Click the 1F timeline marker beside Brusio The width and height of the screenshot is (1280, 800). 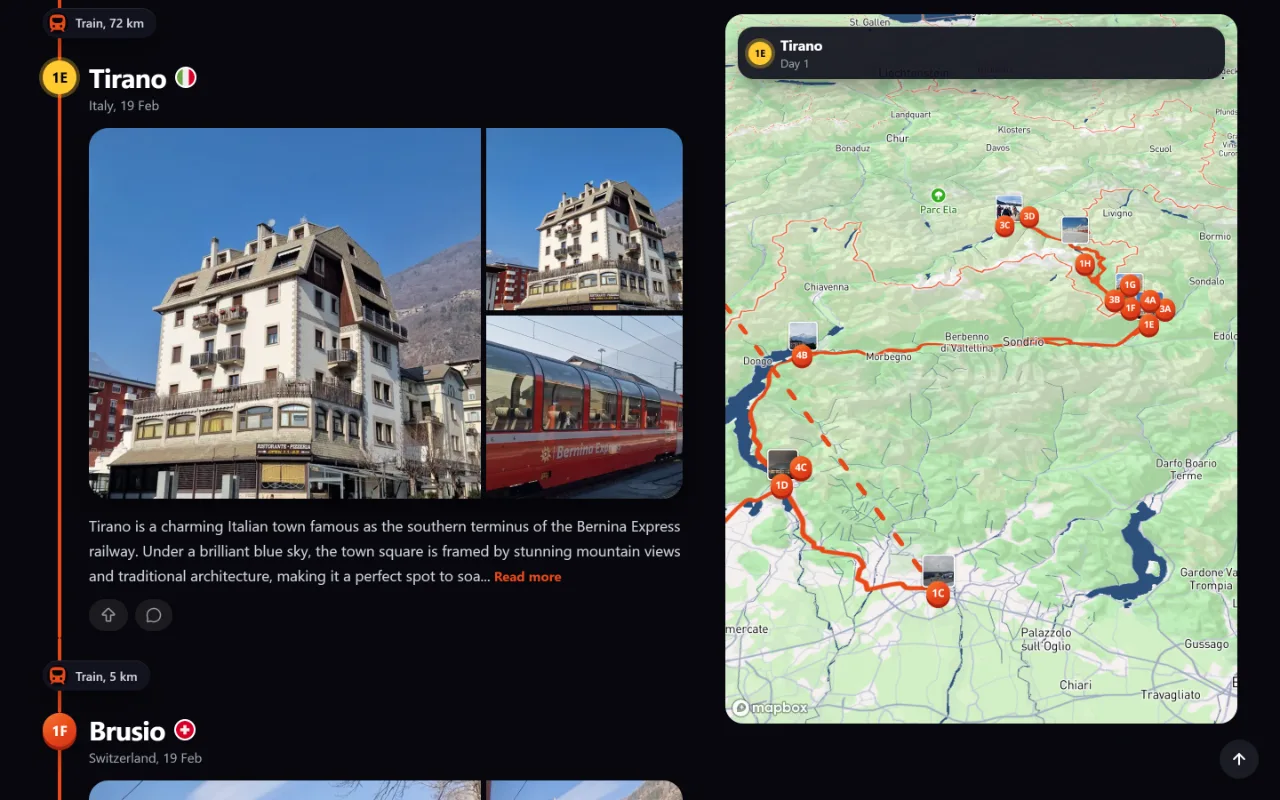point(59,731)
